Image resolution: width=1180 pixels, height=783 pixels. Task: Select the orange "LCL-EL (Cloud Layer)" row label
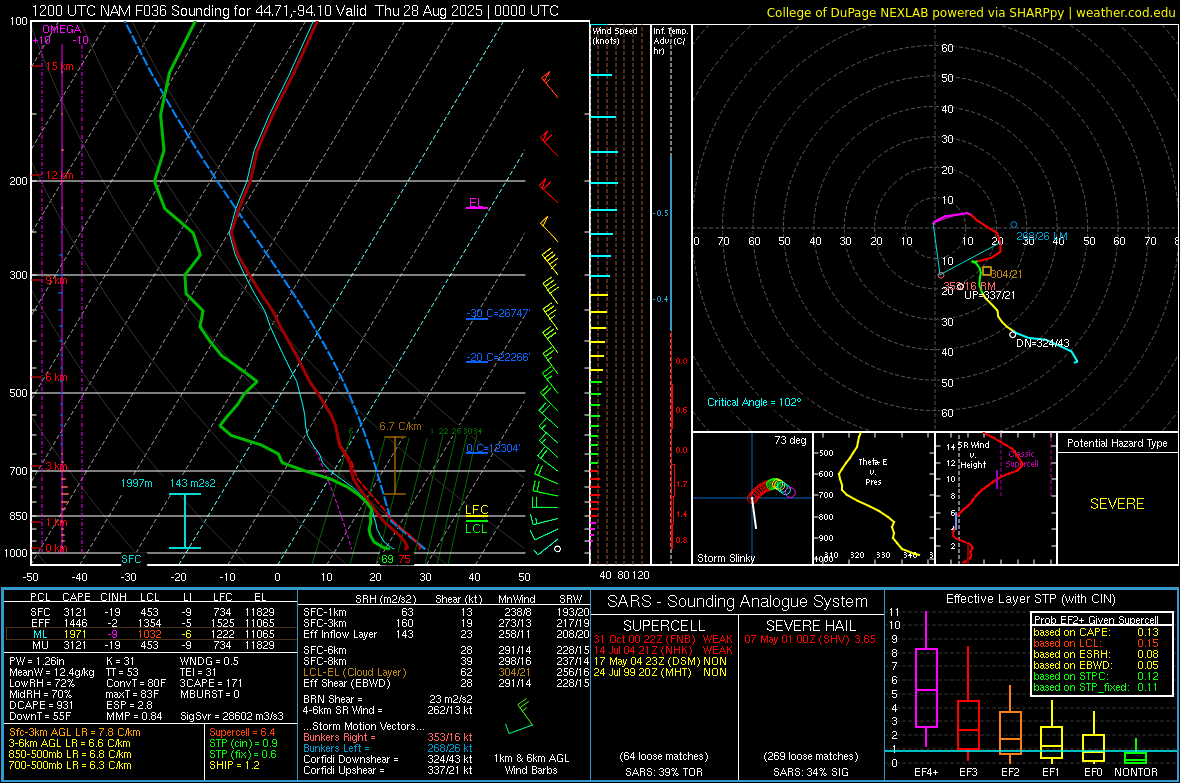tap(354, 672)
